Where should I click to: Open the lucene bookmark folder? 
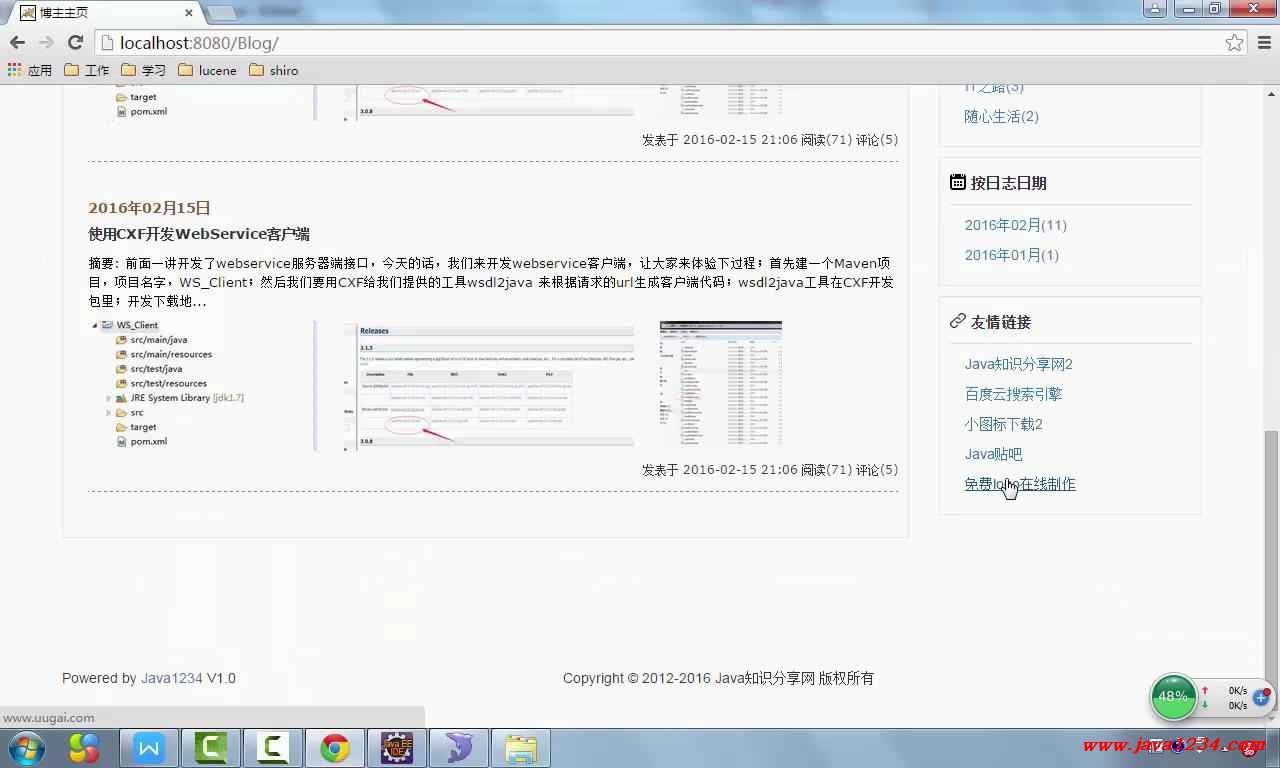(207, 70)
